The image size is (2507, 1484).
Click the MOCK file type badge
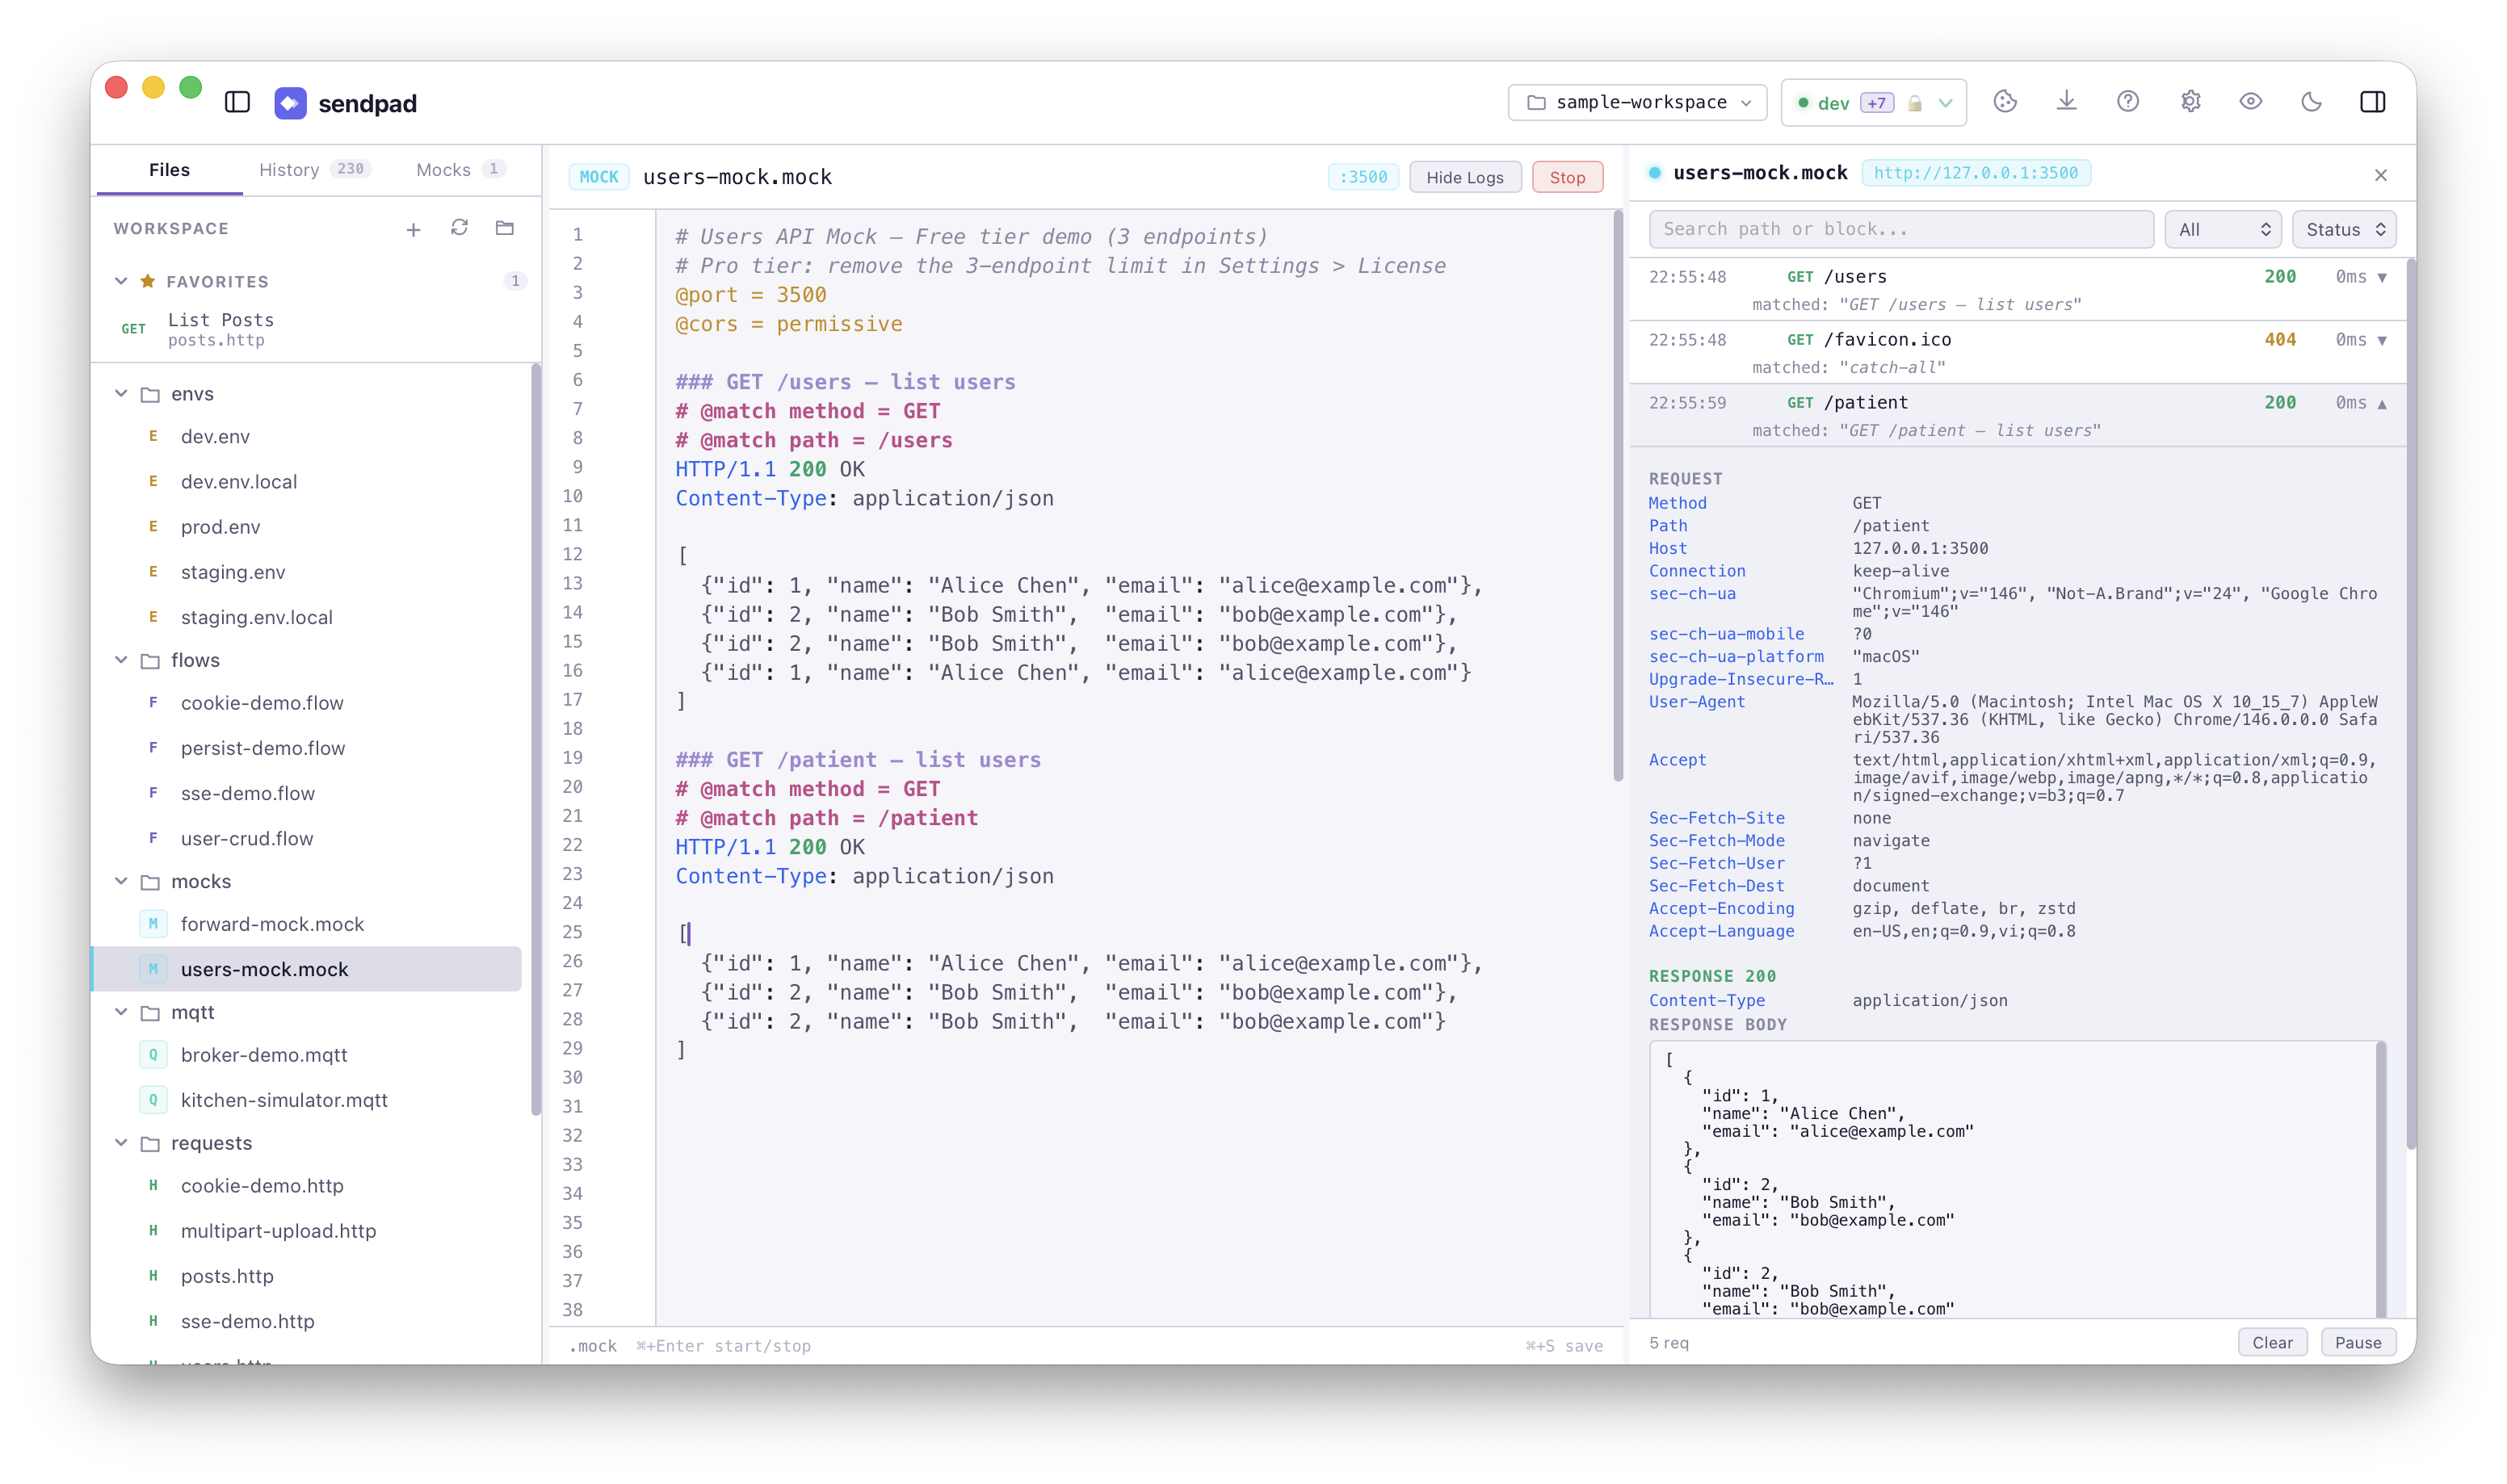599,177
